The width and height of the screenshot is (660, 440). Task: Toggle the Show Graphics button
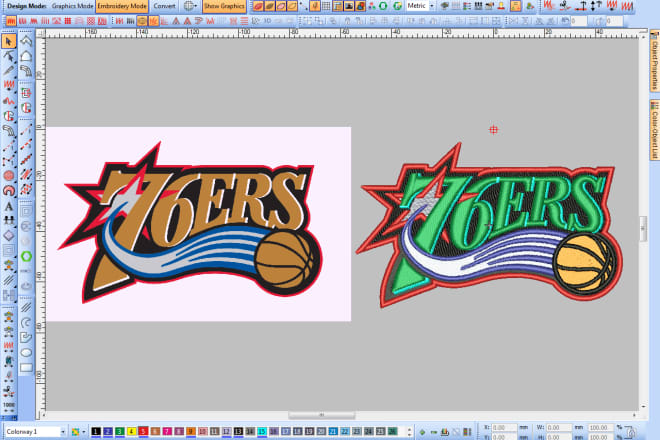pos(224,6)
